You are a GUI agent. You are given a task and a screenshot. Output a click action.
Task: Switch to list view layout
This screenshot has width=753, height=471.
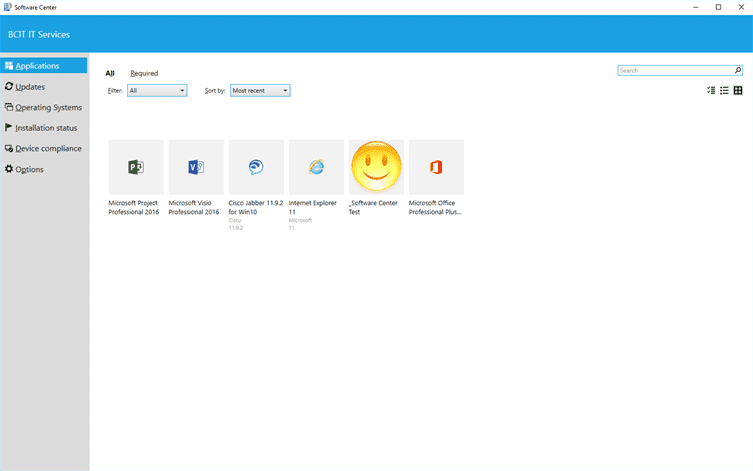click(x=724, y=91)
